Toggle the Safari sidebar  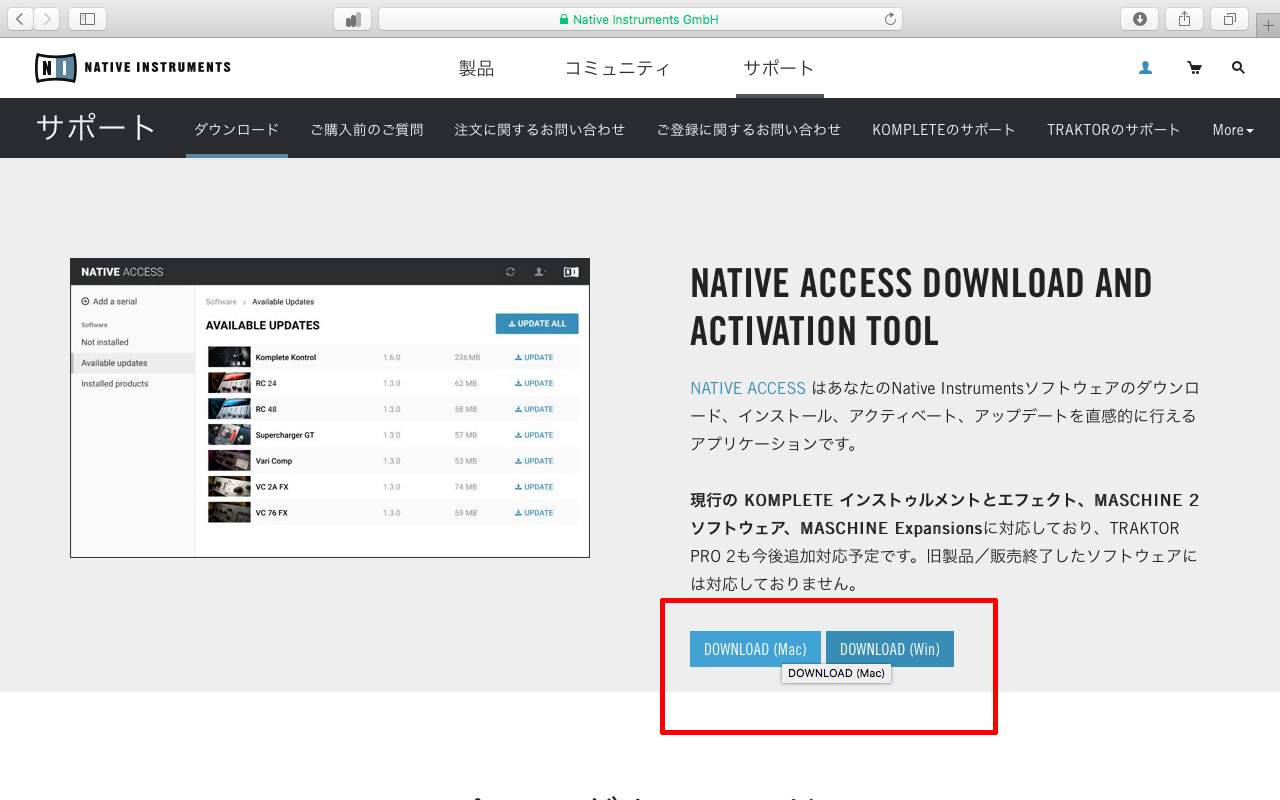pos(87,19)
